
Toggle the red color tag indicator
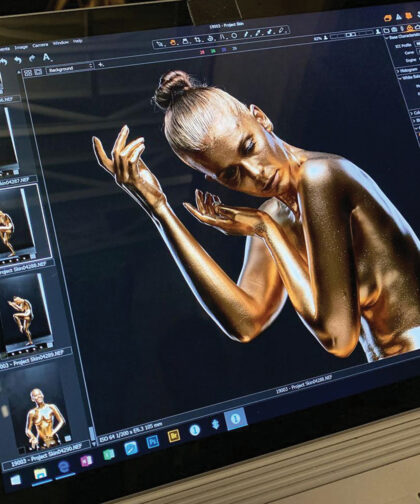(202, 52)
